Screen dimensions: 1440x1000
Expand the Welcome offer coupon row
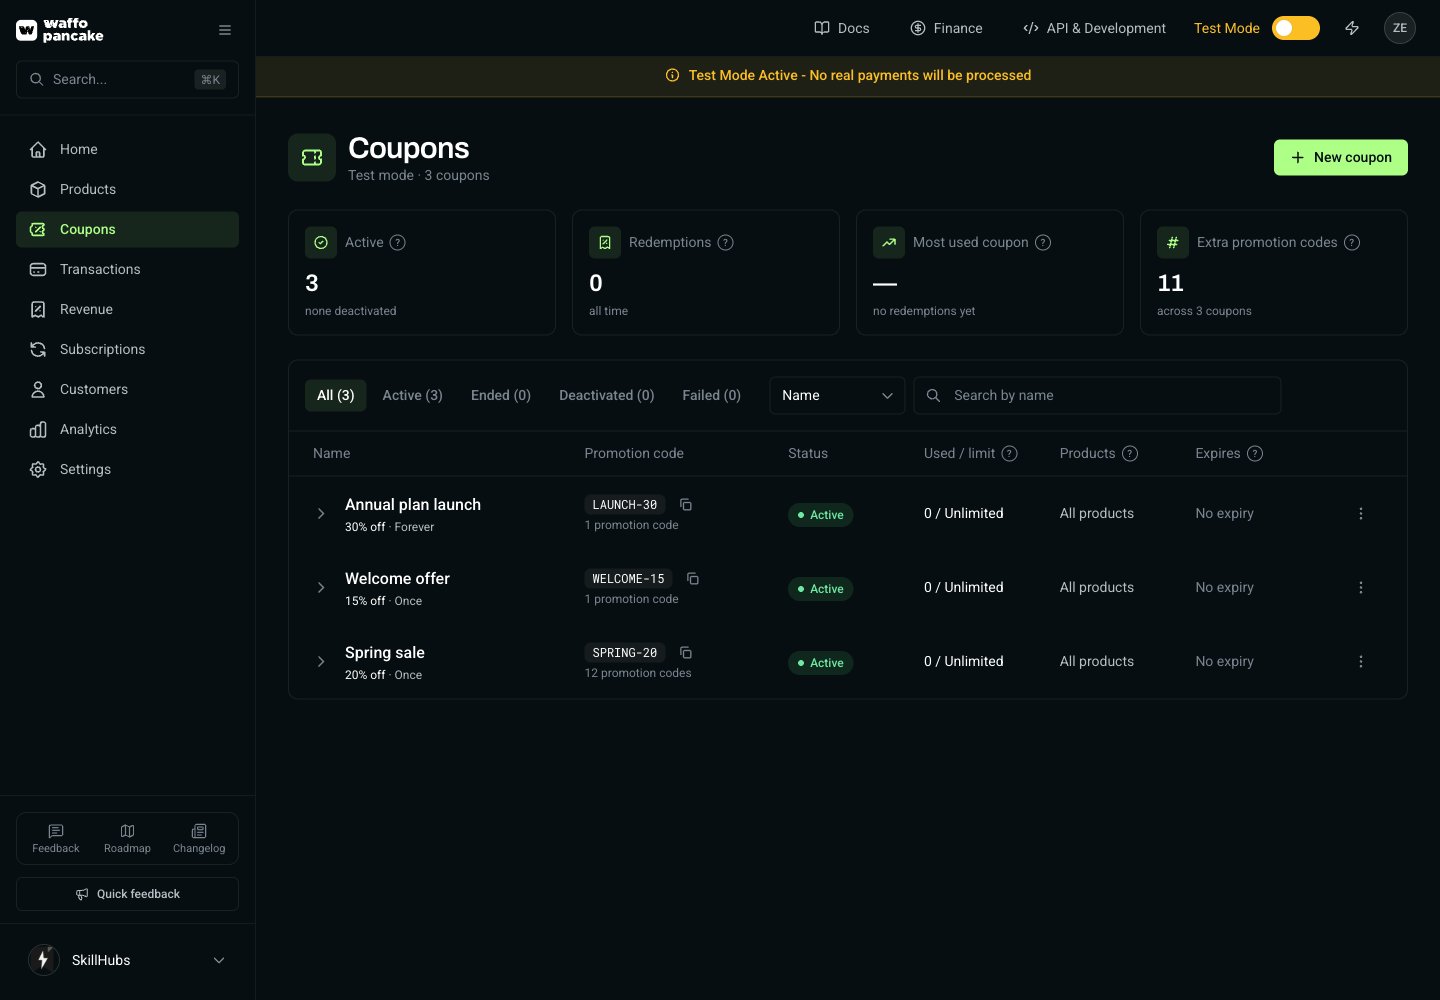[x=321, y=588]
